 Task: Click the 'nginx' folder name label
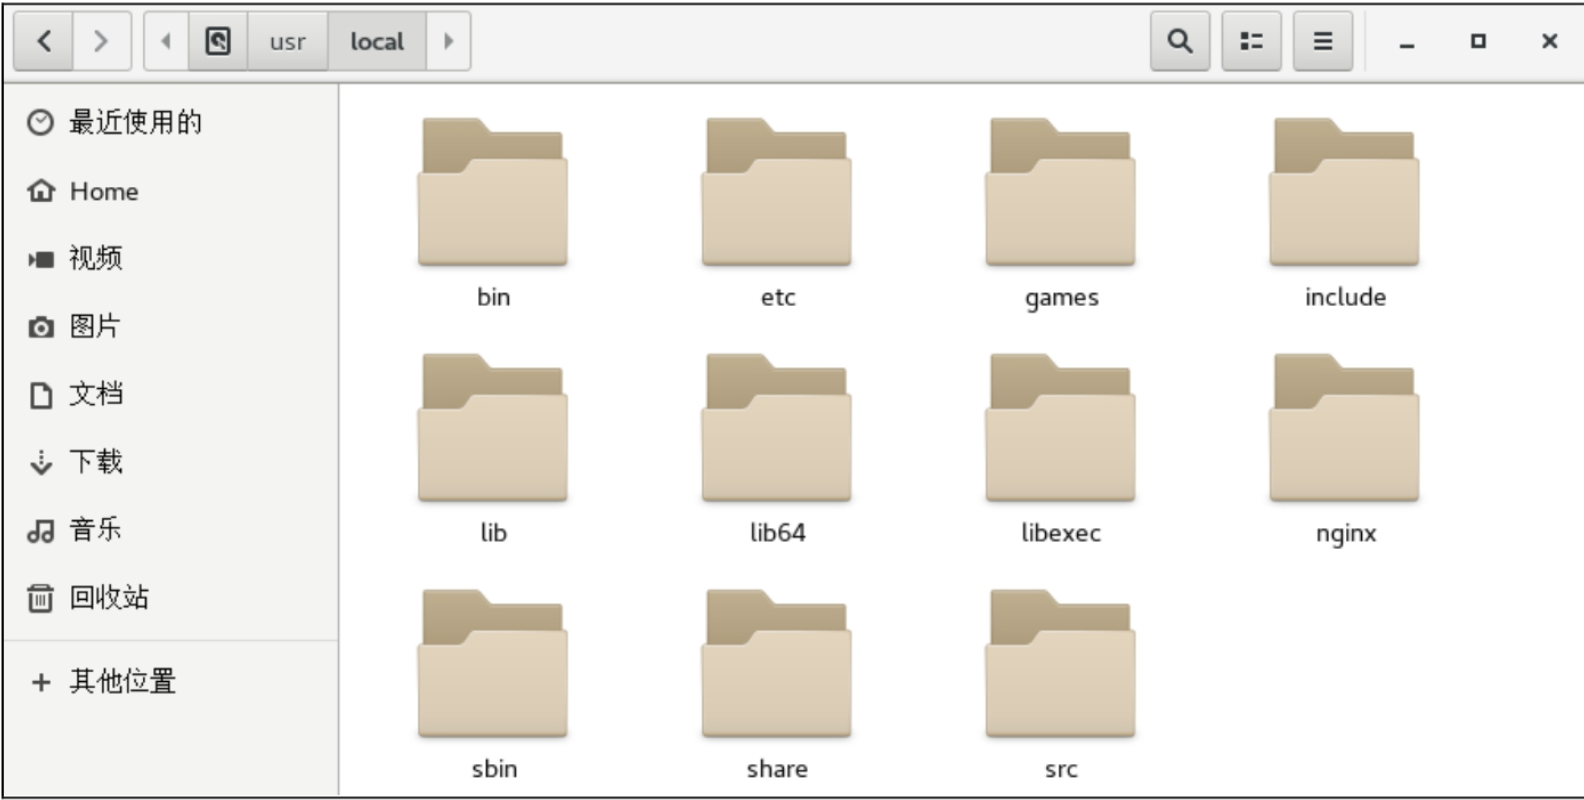click(1346, 534)
